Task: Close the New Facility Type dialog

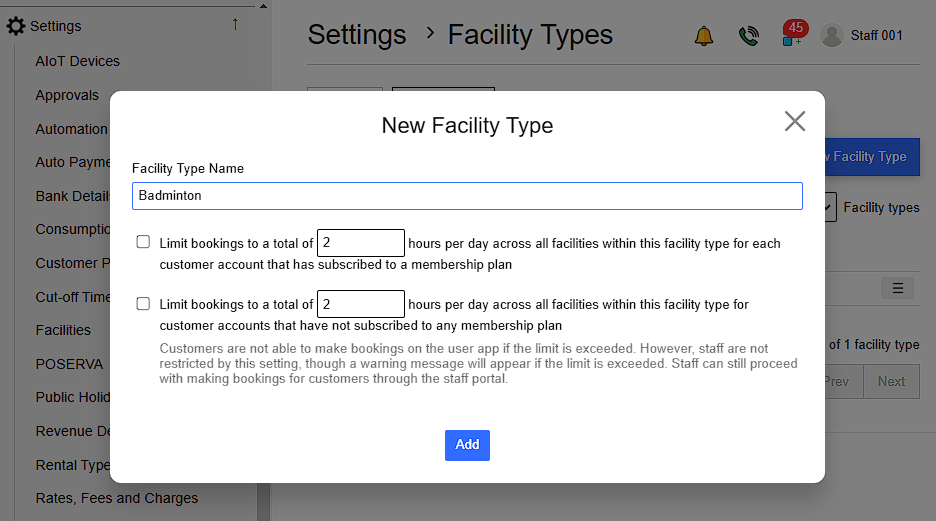Action: coord(794,122)
